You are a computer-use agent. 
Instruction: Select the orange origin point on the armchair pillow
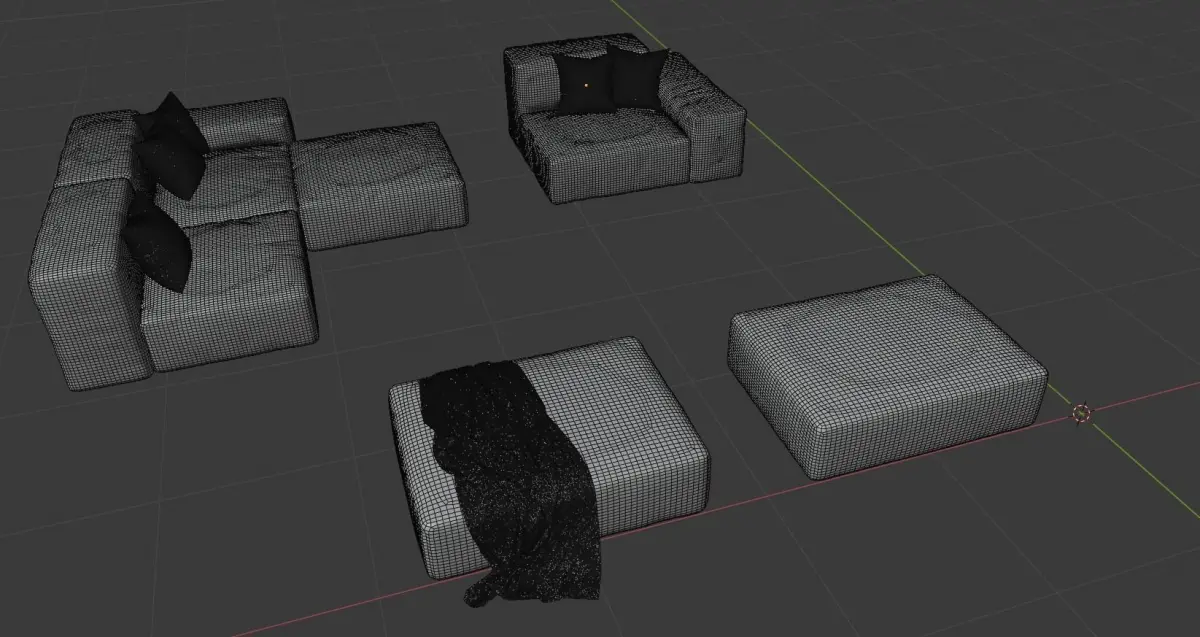click(587, 85)
